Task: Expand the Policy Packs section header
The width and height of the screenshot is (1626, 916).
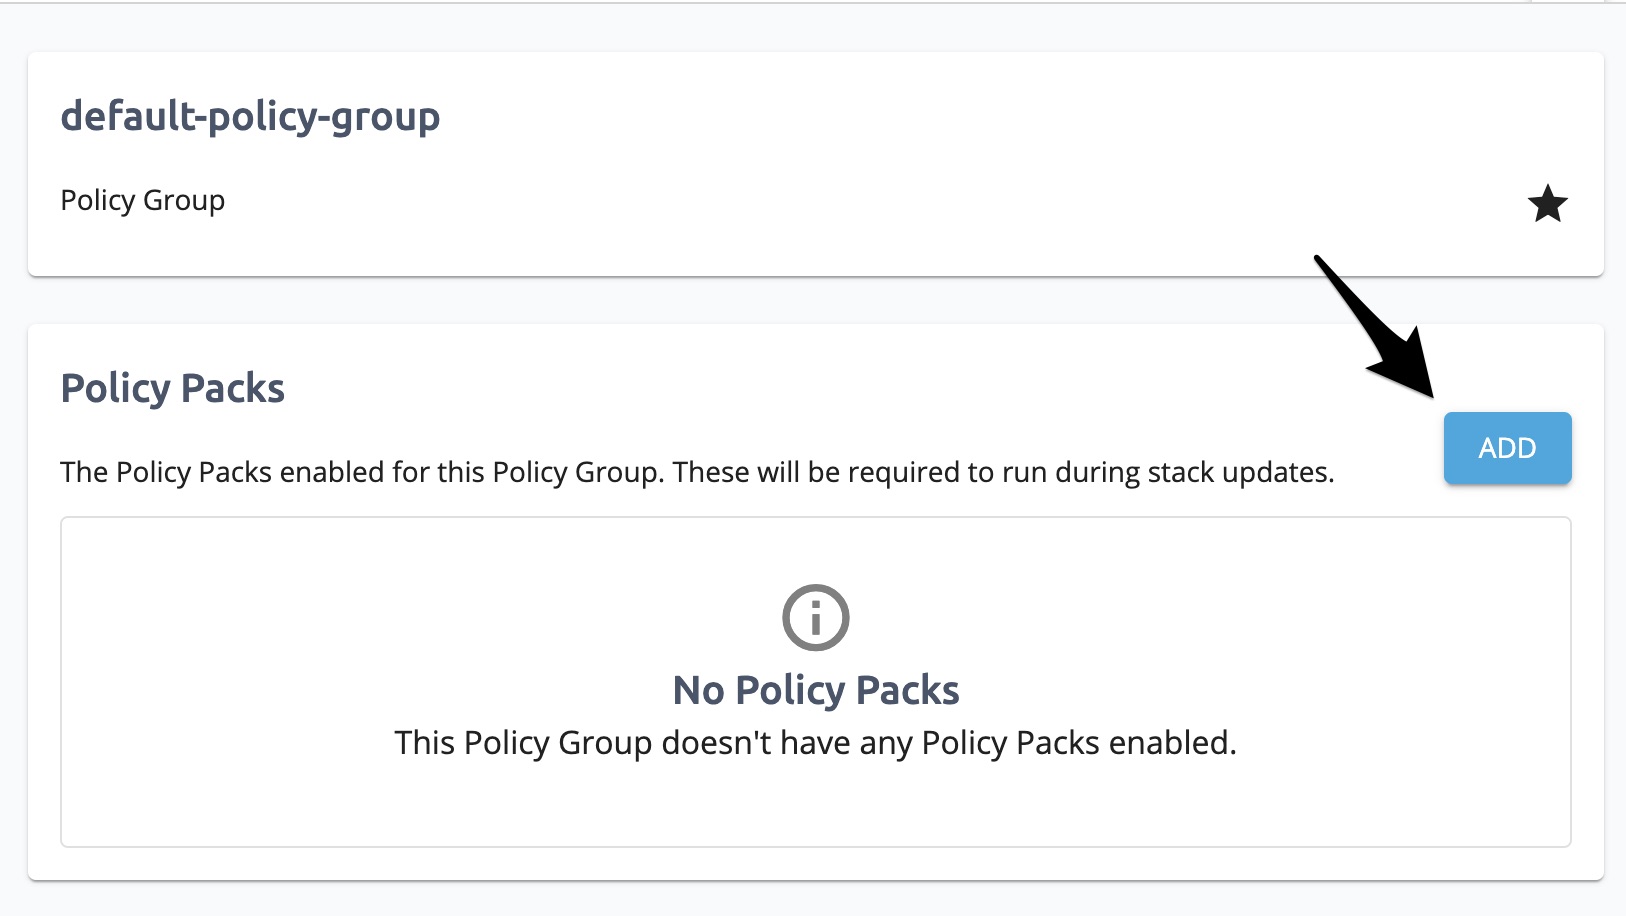Action: (x=172, y=388)
